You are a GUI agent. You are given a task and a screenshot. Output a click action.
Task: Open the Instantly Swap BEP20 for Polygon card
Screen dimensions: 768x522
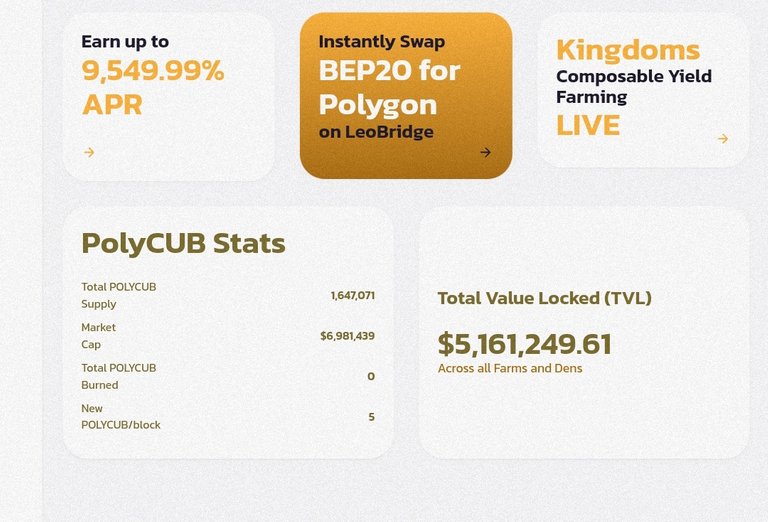[406, 95]
